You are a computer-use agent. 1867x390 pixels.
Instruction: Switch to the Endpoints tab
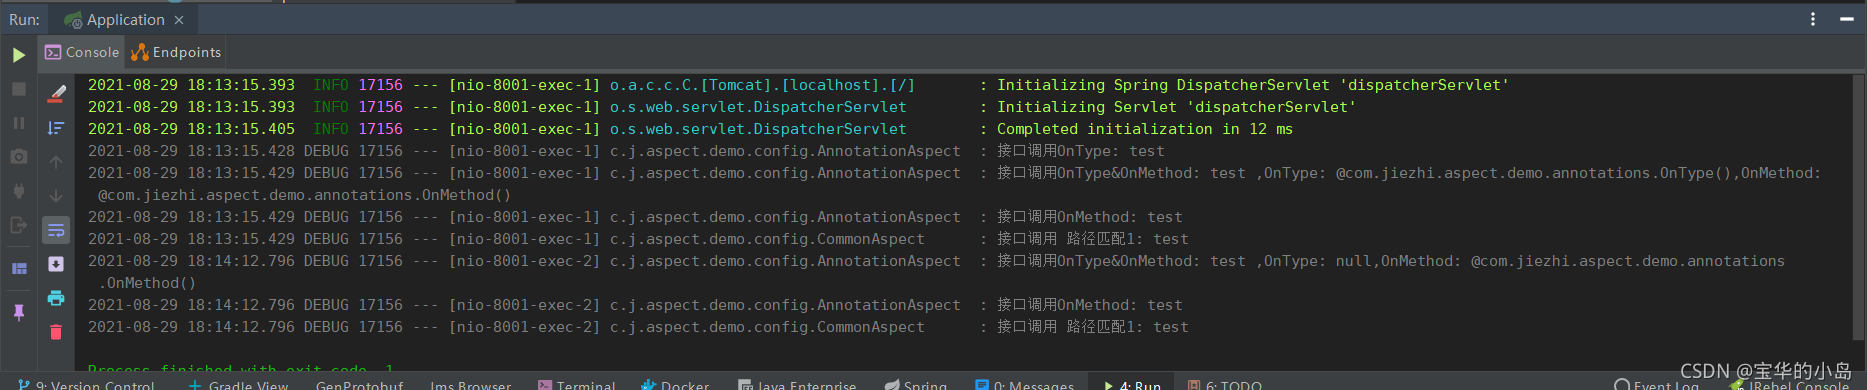pyautogui.click(x=176, y=52)
